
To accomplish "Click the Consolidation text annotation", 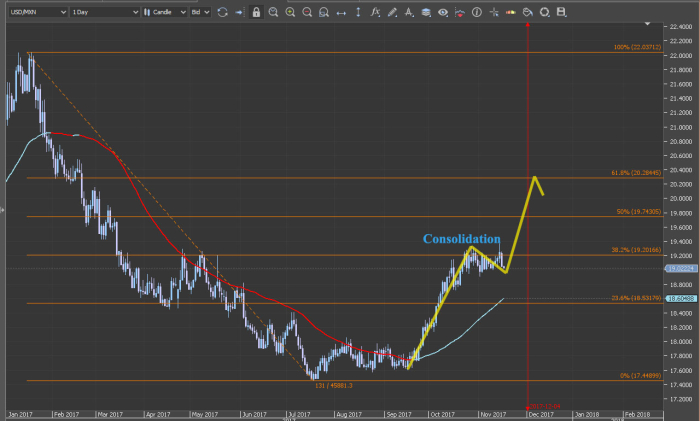I will pos(462,239).
